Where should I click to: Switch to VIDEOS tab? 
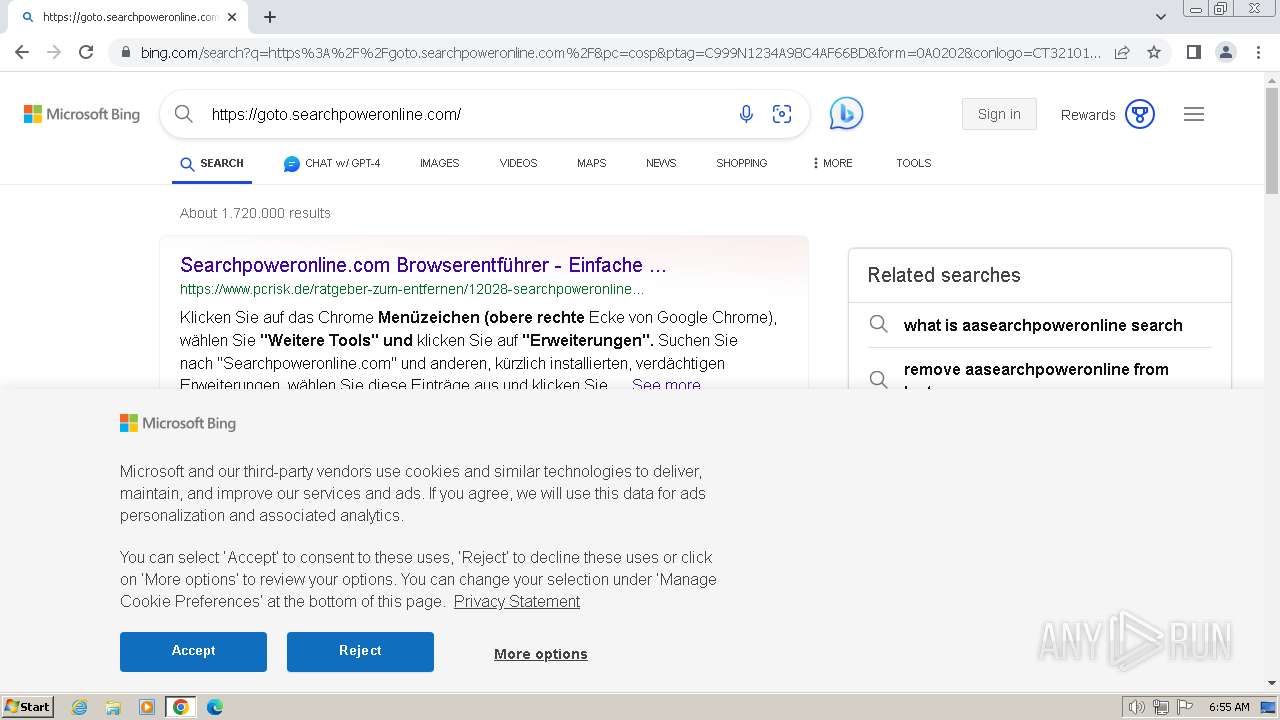[x=518, y=163]
